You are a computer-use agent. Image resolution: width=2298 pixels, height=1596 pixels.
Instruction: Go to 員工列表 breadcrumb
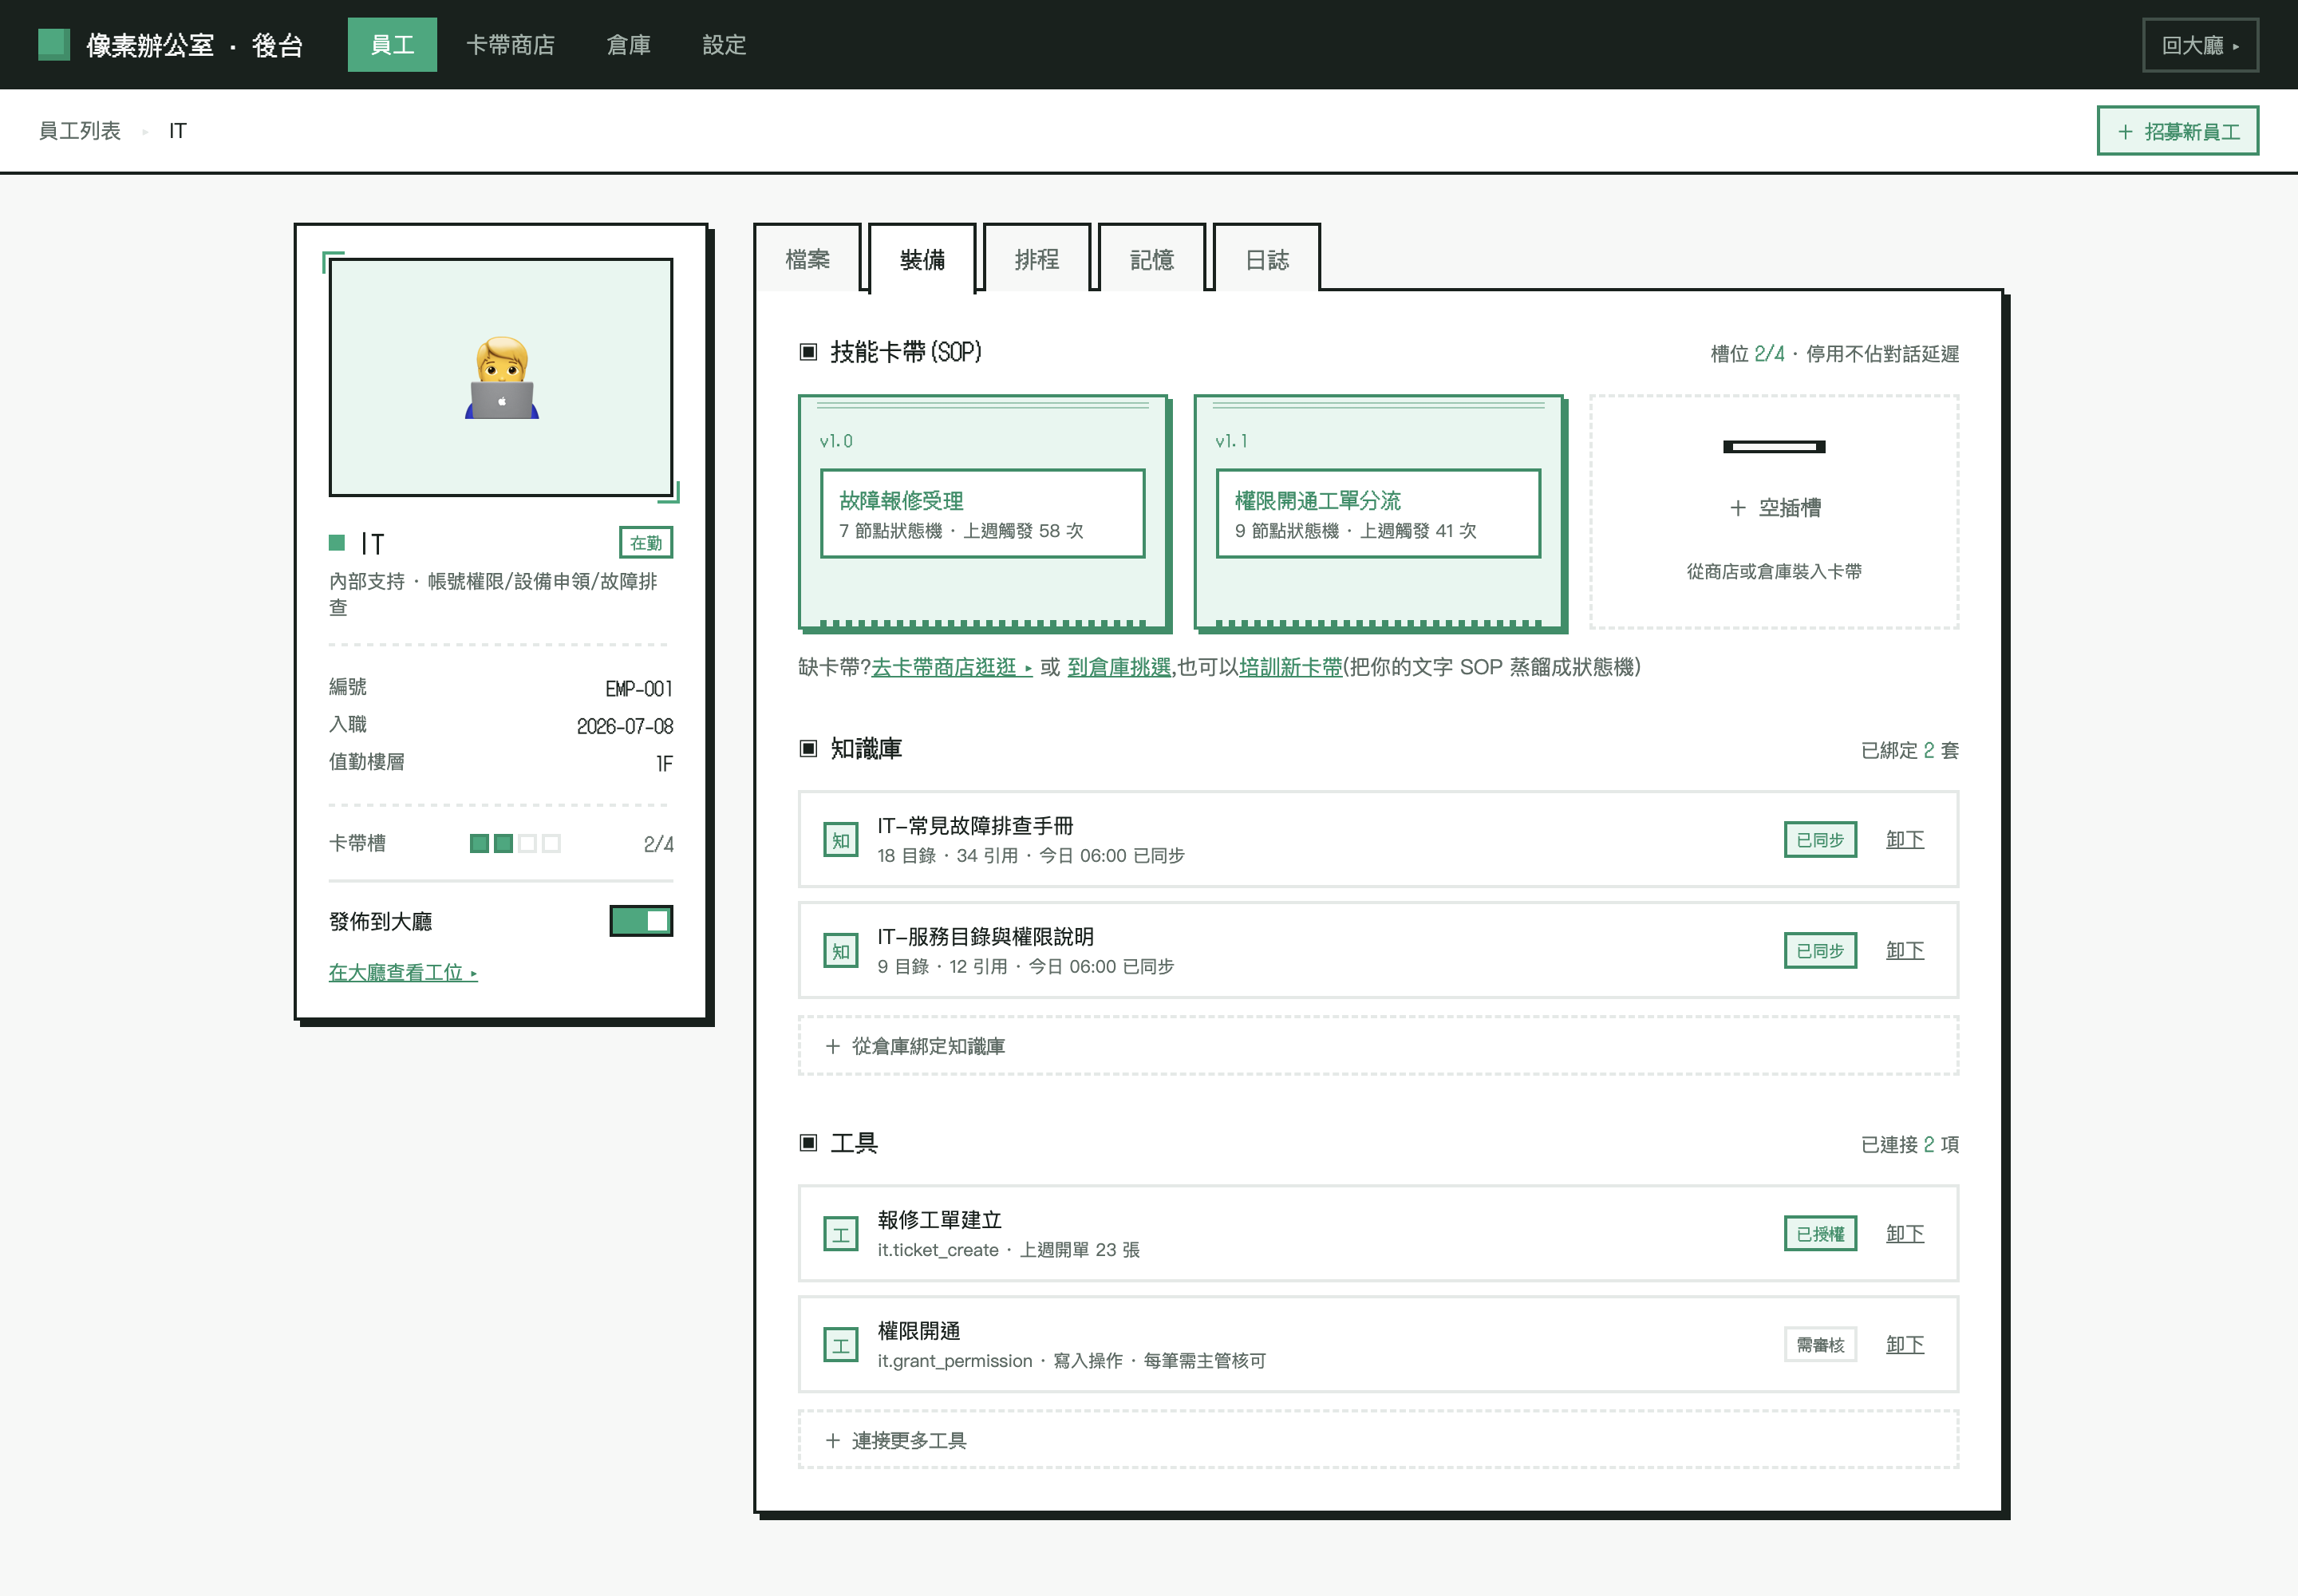coord(79,131)
